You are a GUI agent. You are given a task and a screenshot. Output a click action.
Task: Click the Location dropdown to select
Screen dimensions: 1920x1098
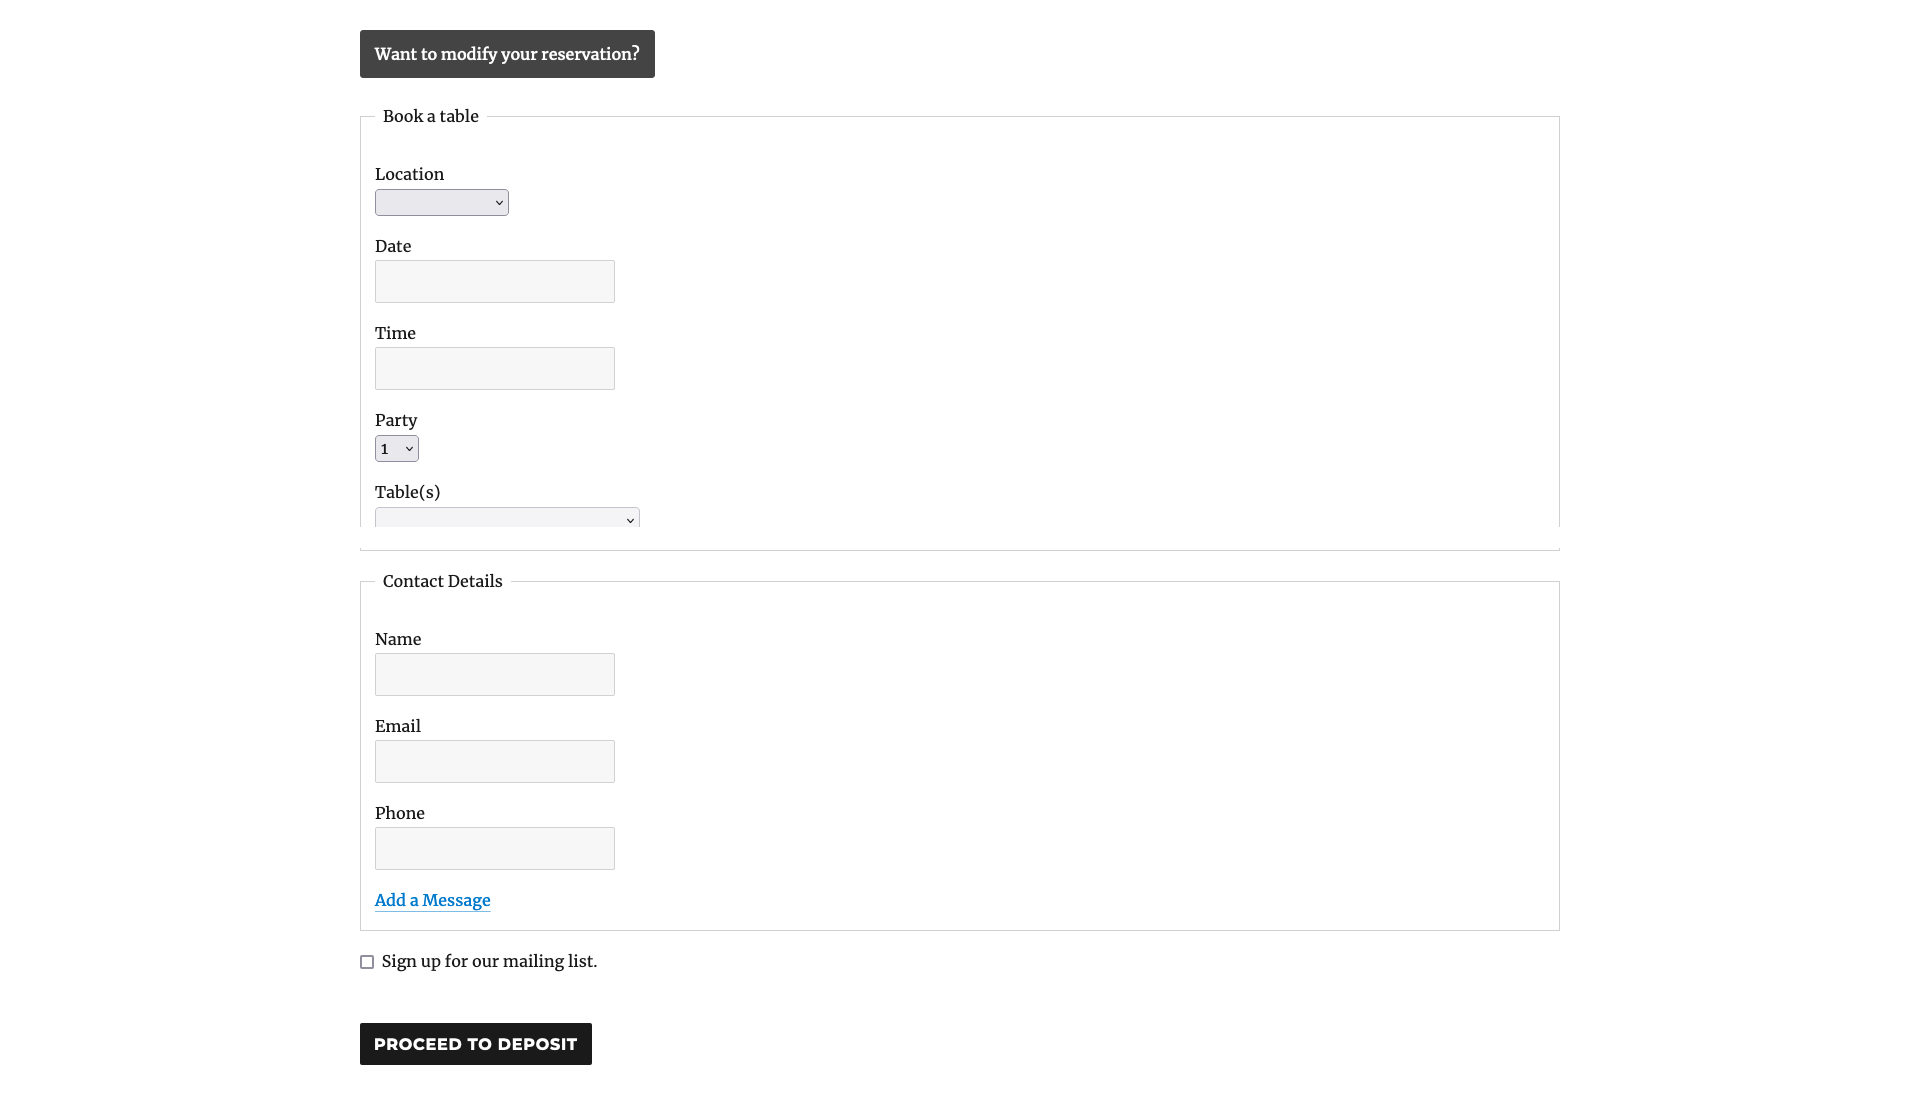[442, 202]
